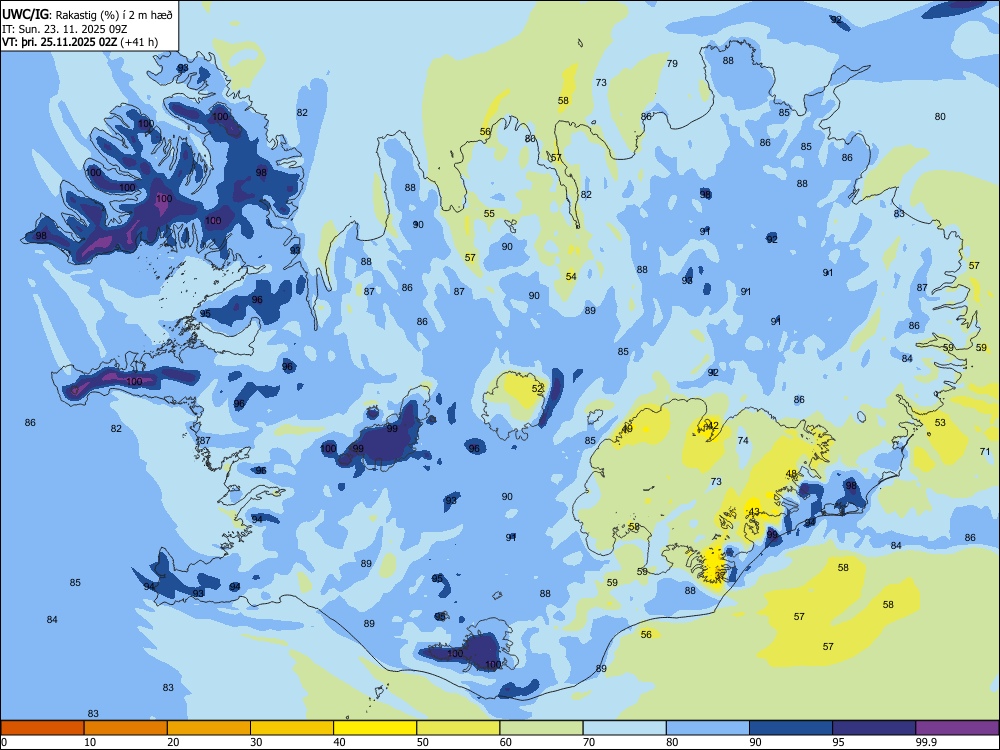
Task: Click the legend tick label '30'
Action: (x=256, y=742)
